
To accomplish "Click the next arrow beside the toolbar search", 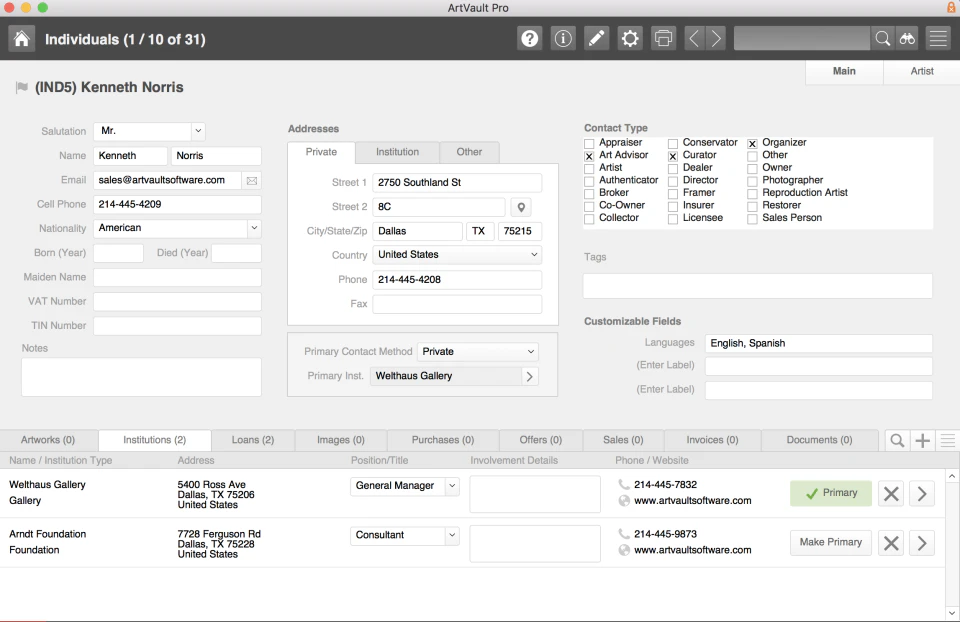I will 715,37.
